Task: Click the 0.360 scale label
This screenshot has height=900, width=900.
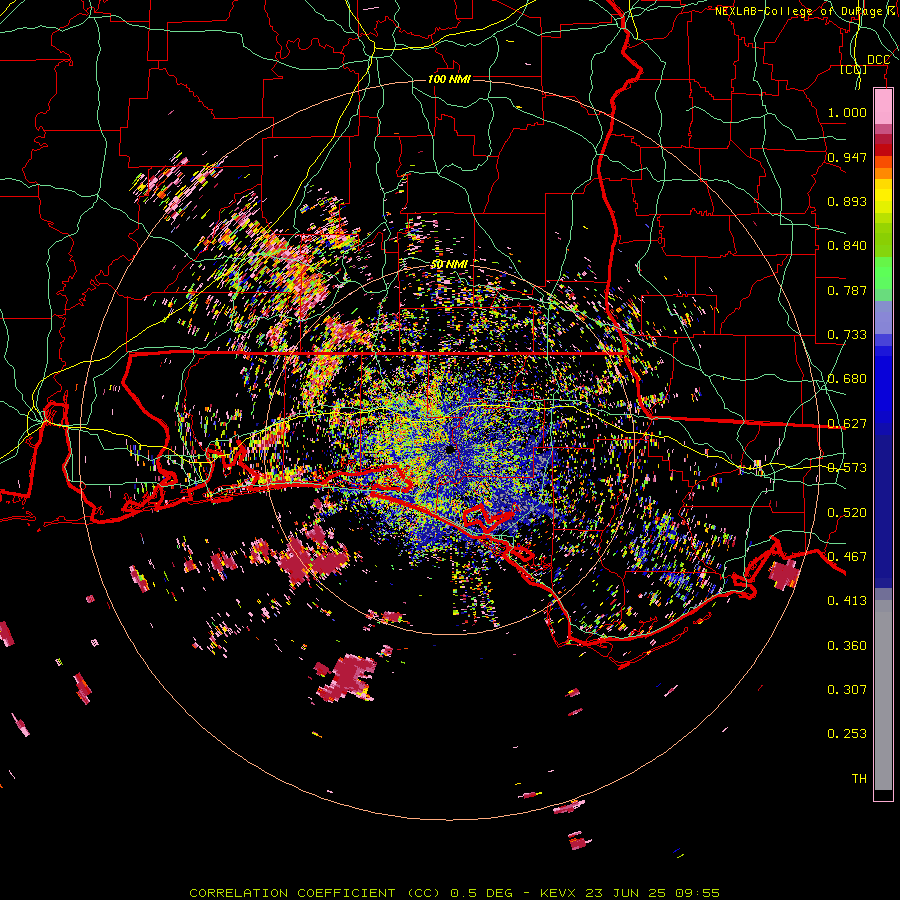Action: pos(847,646)
